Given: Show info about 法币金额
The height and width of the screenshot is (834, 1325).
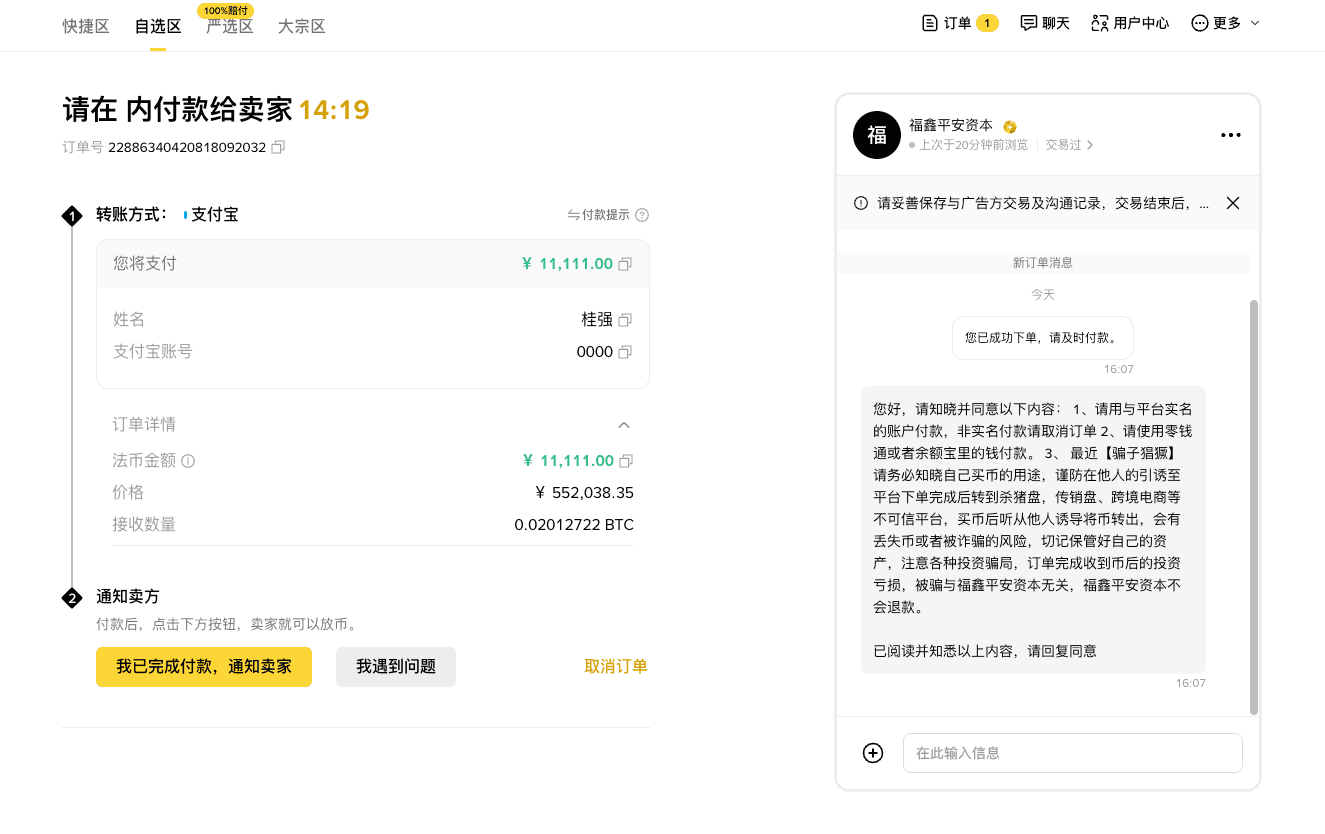Looking at the screenshot, I should 188,461.
